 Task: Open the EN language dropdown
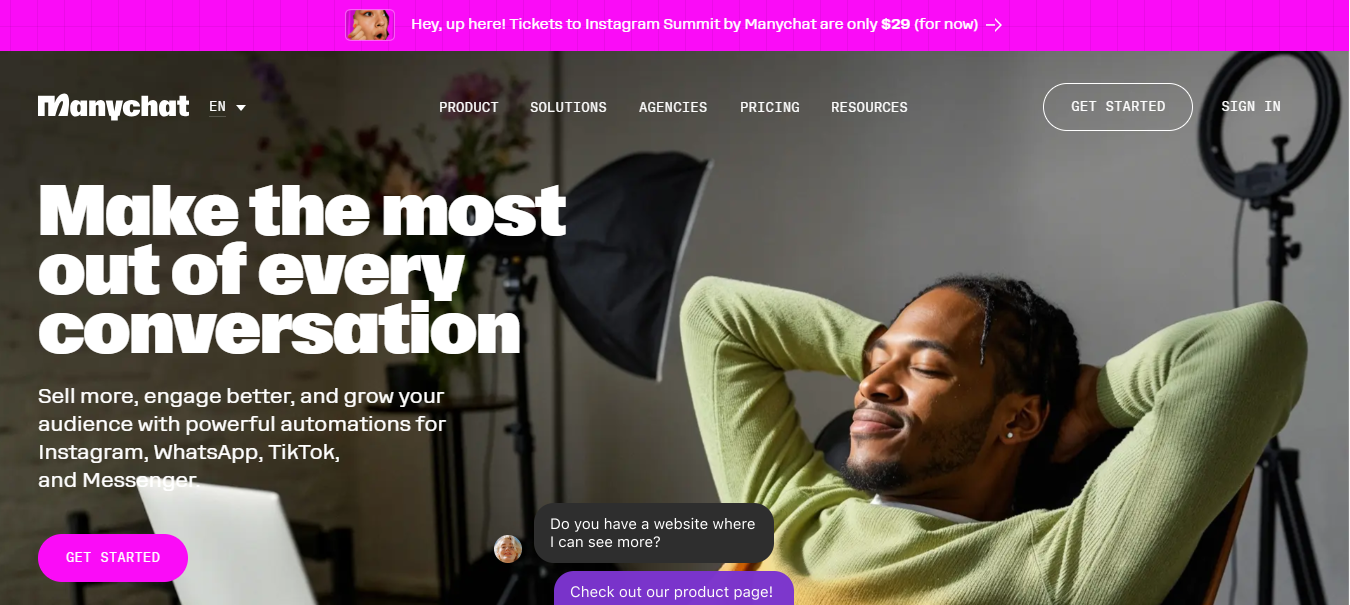[x=227, y=107]
